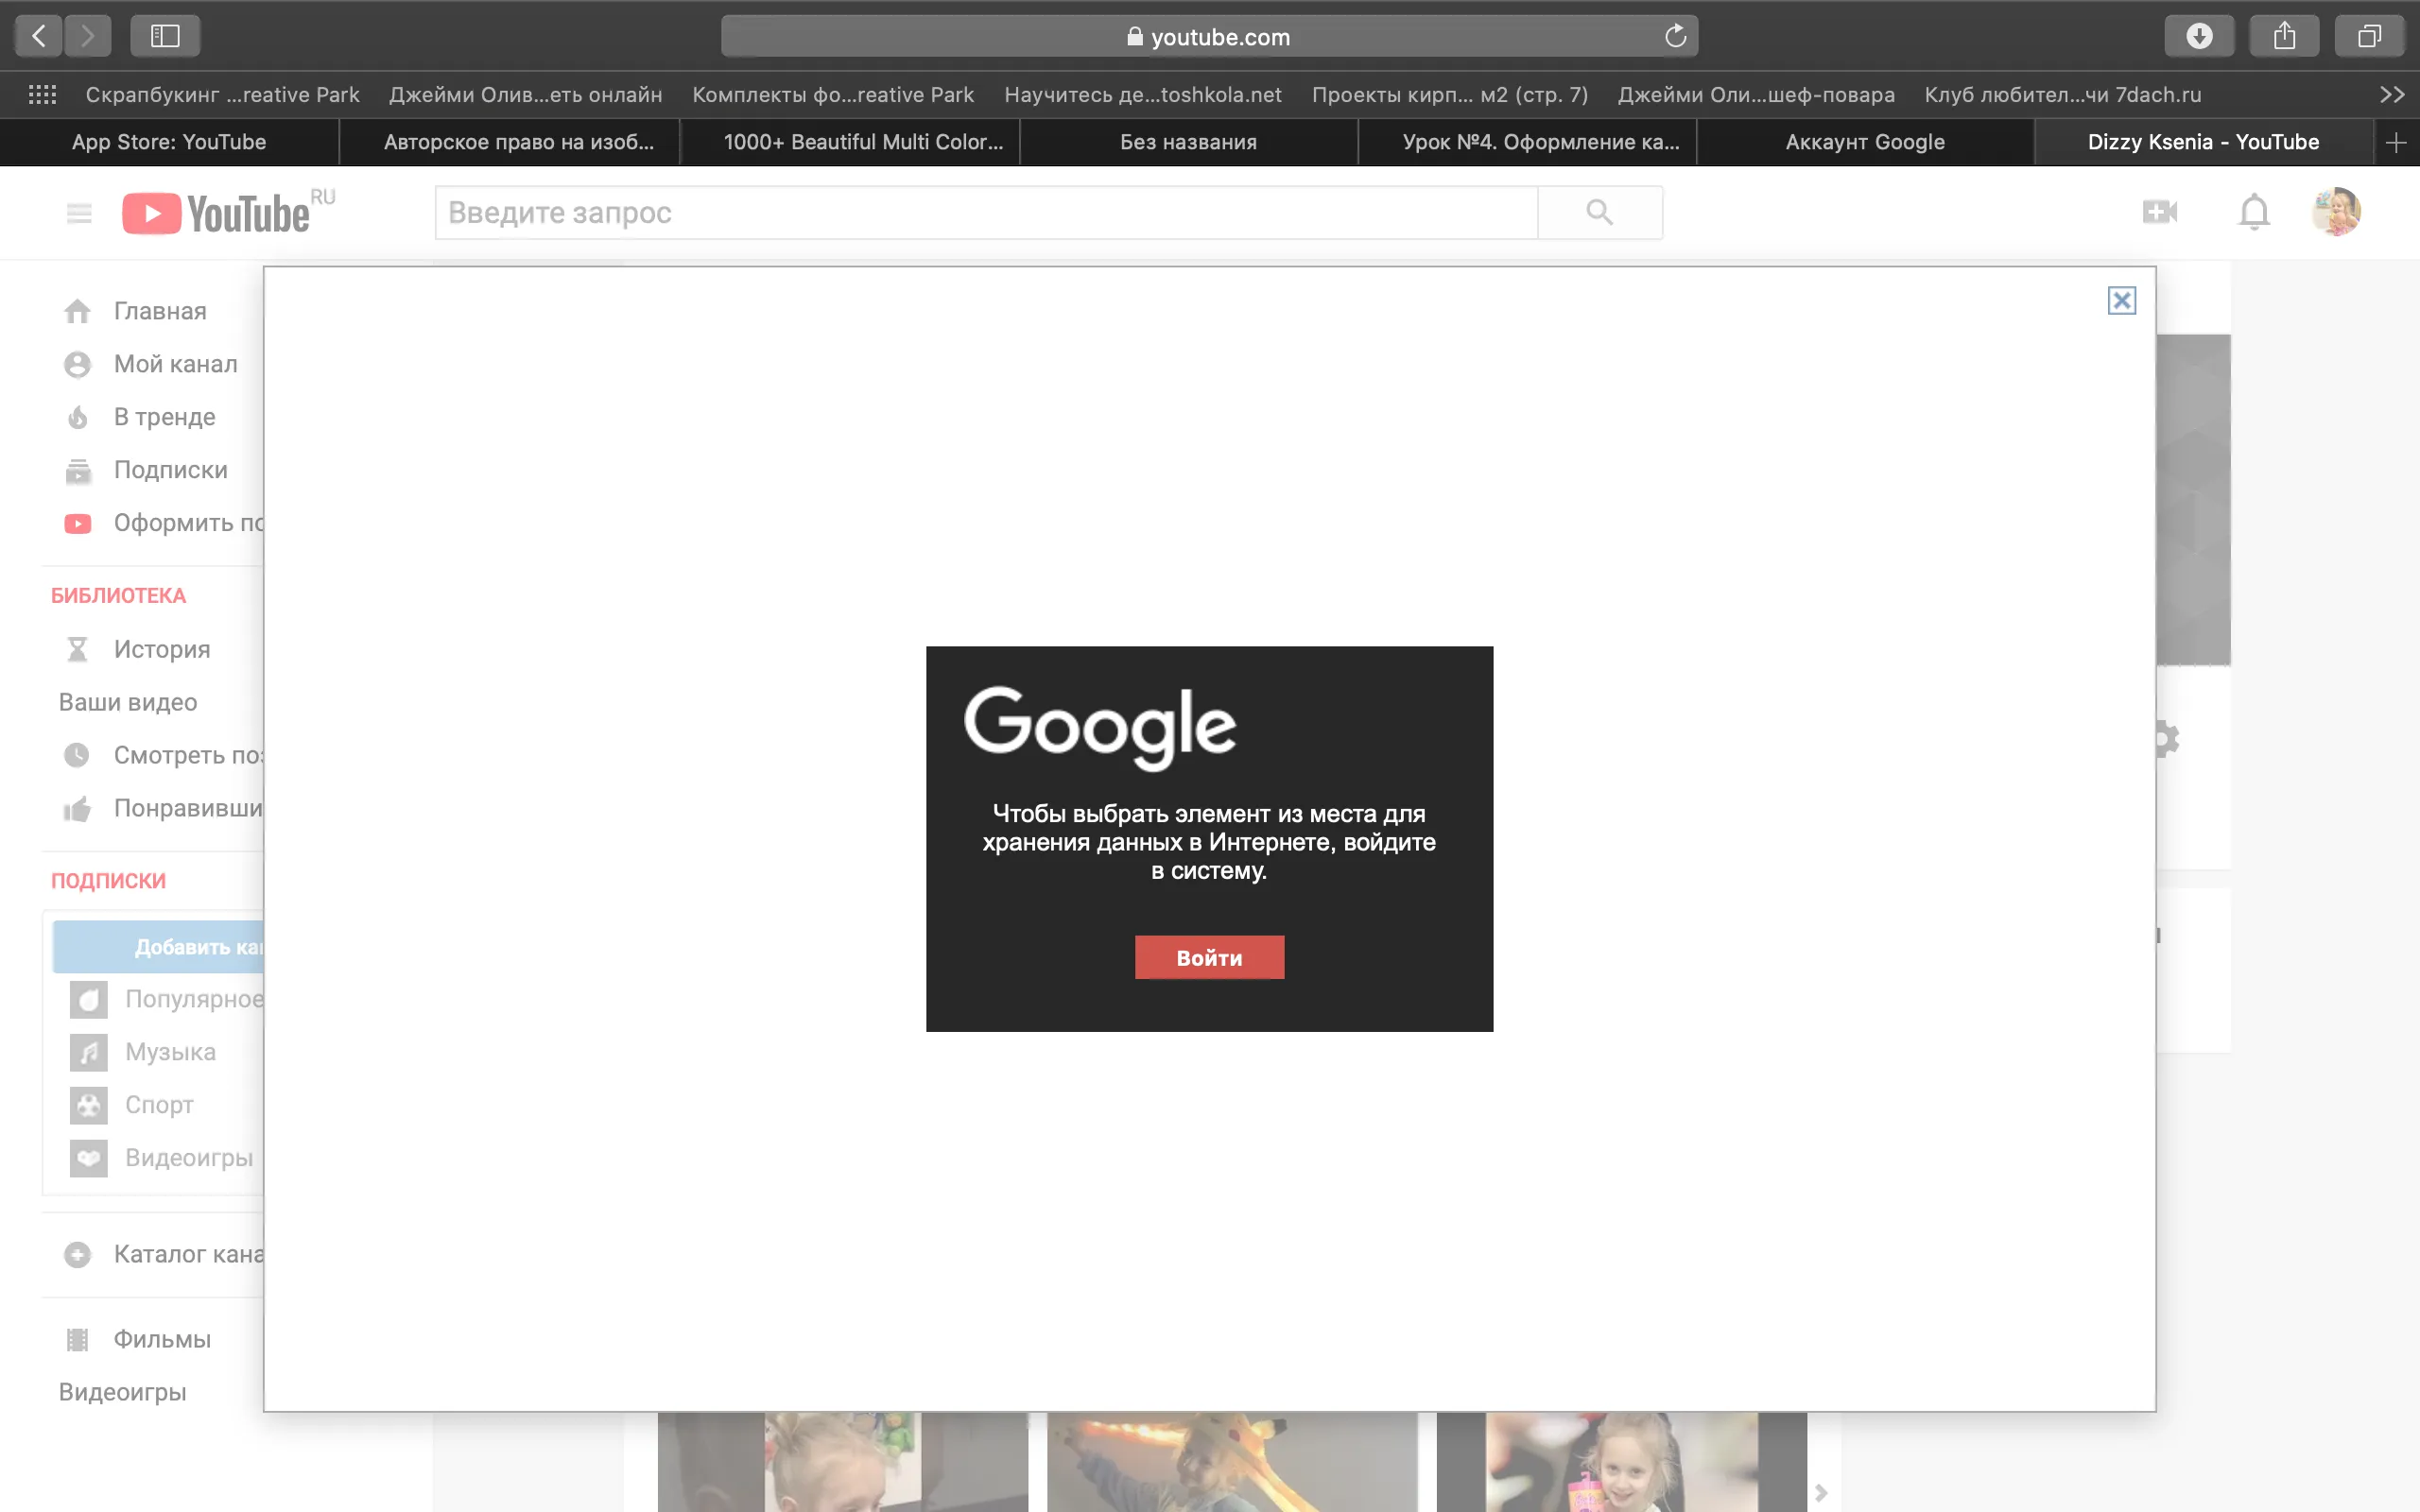Click the blue Добавить каналы button
Viewport: 2420px width, 1512px height.
(x=159, y=946)
